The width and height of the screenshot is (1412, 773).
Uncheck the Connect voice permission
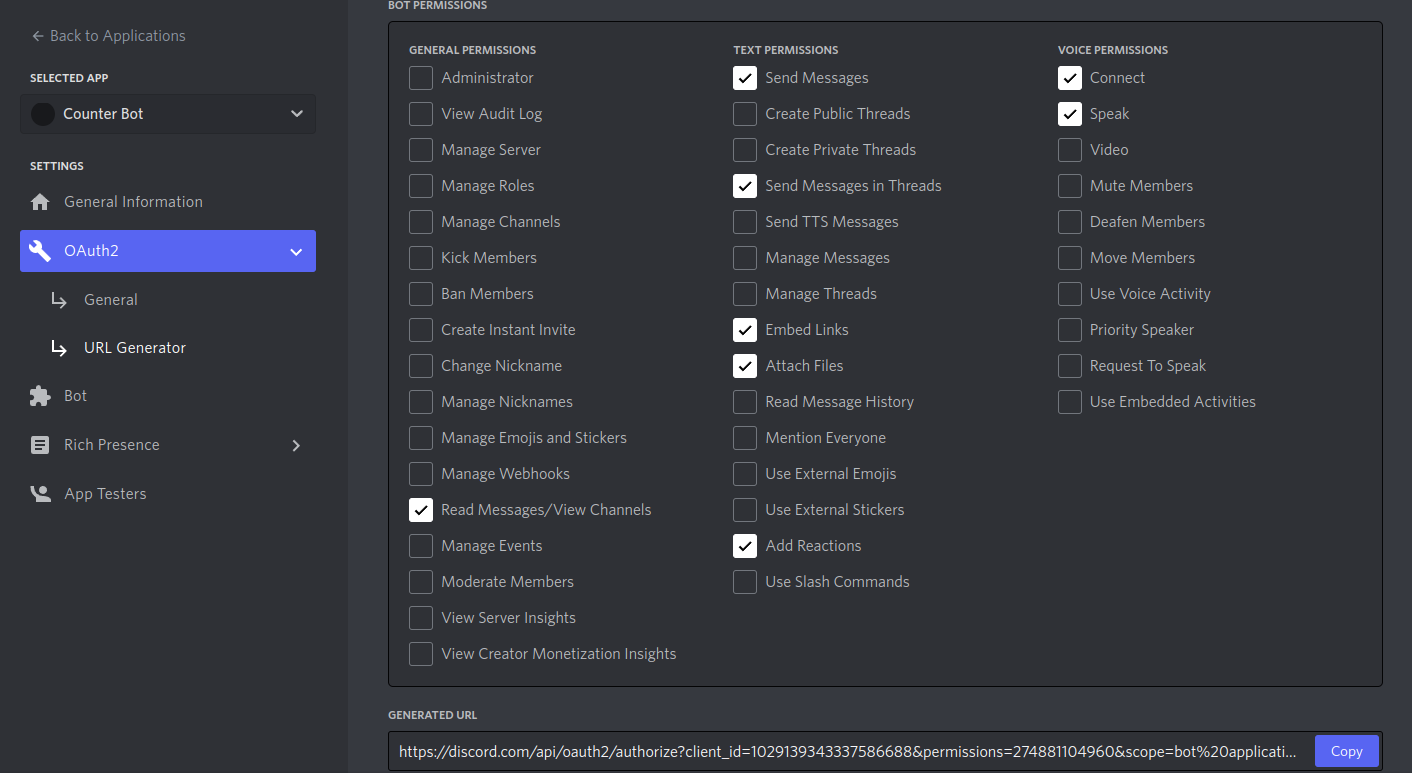click(1070, 78)
